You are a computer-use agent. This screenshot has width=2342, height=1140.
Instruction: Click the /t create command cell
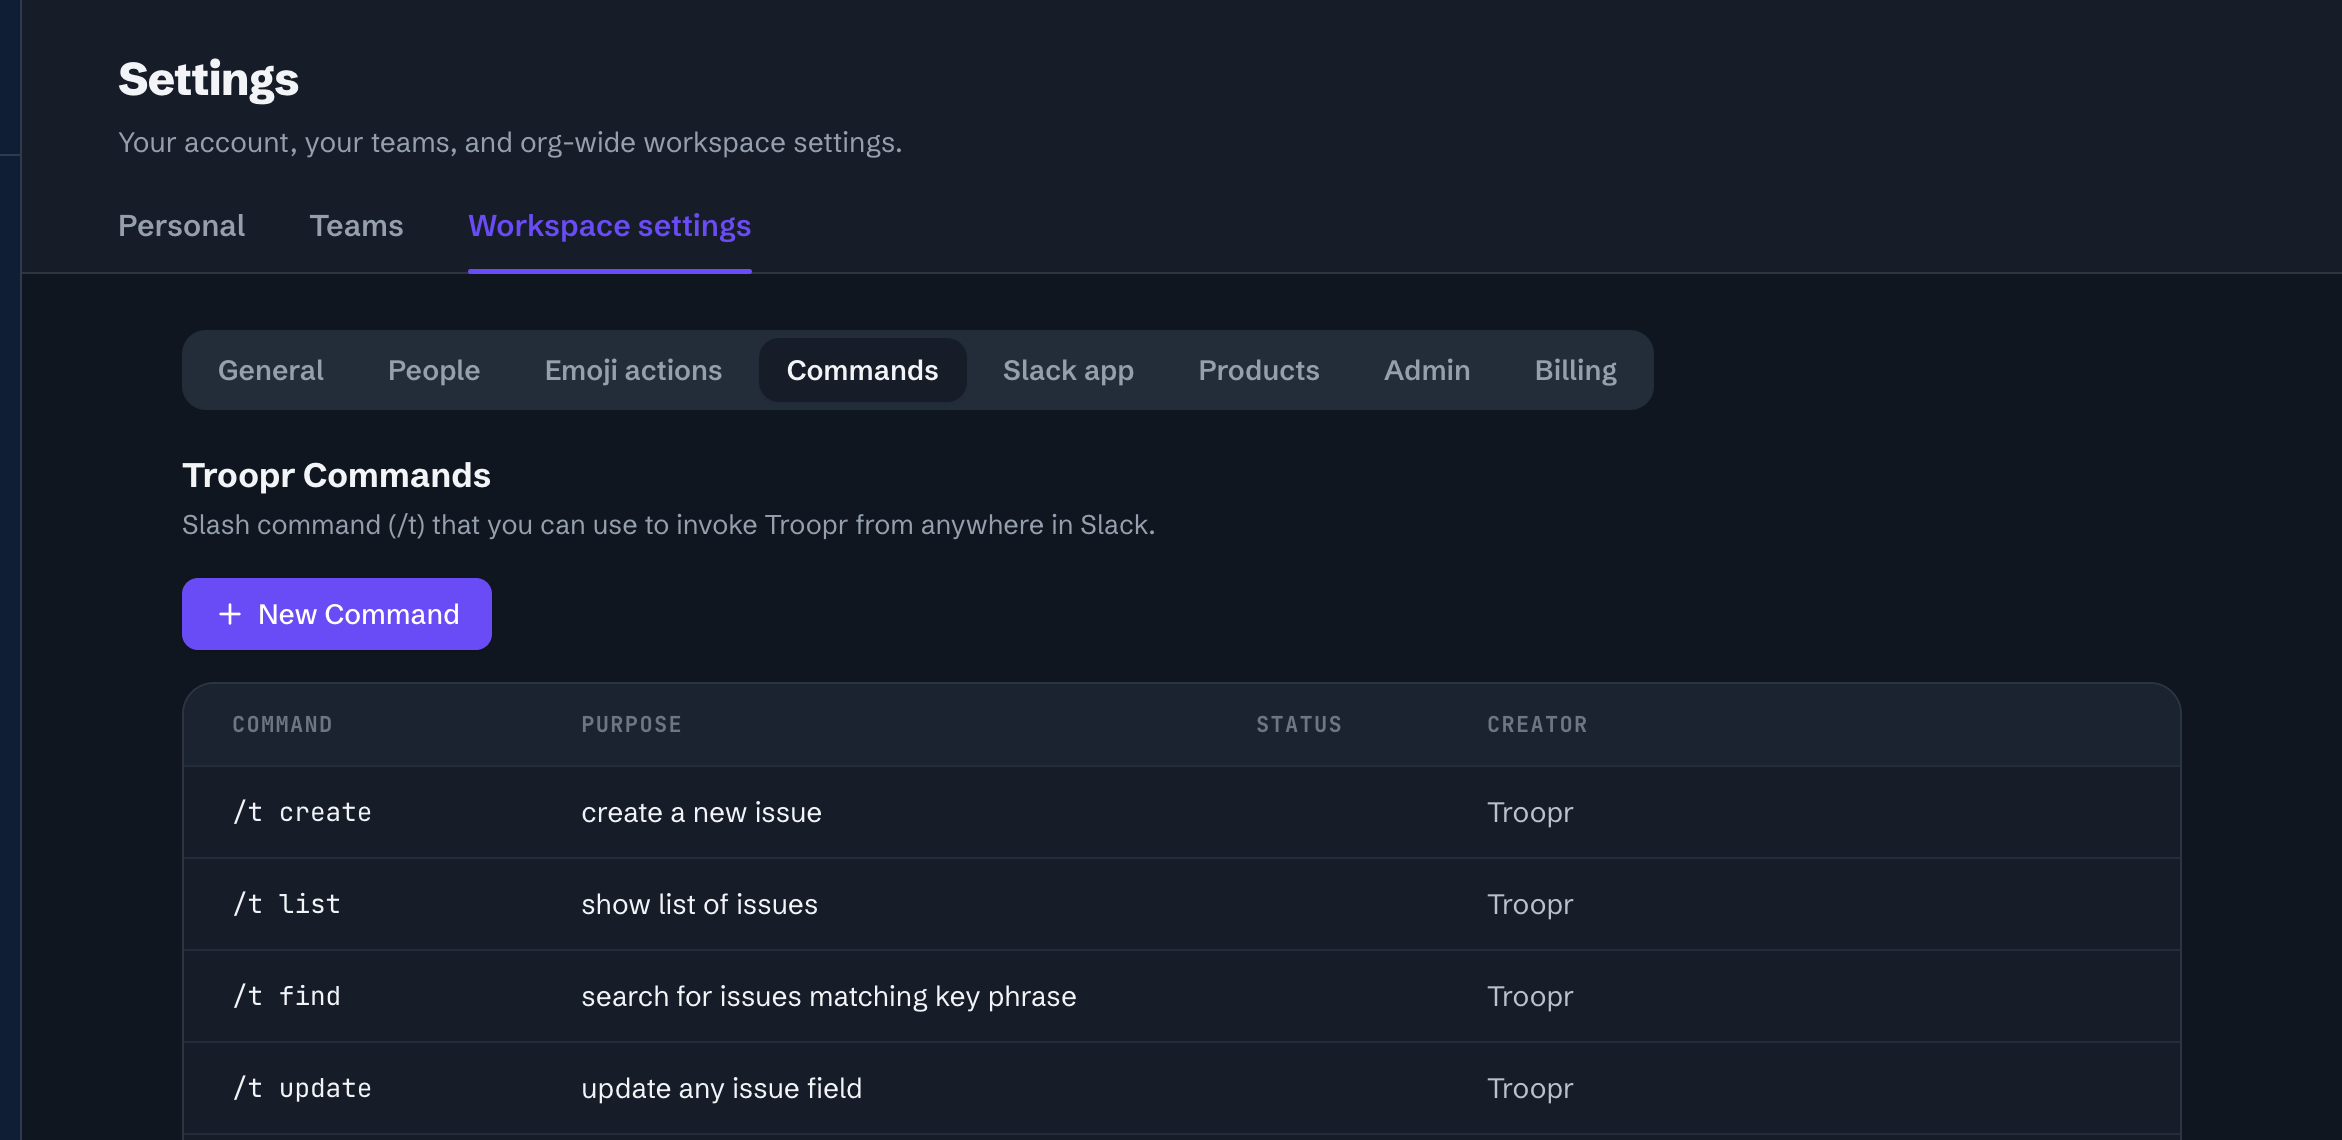click(x=301, y=812)
